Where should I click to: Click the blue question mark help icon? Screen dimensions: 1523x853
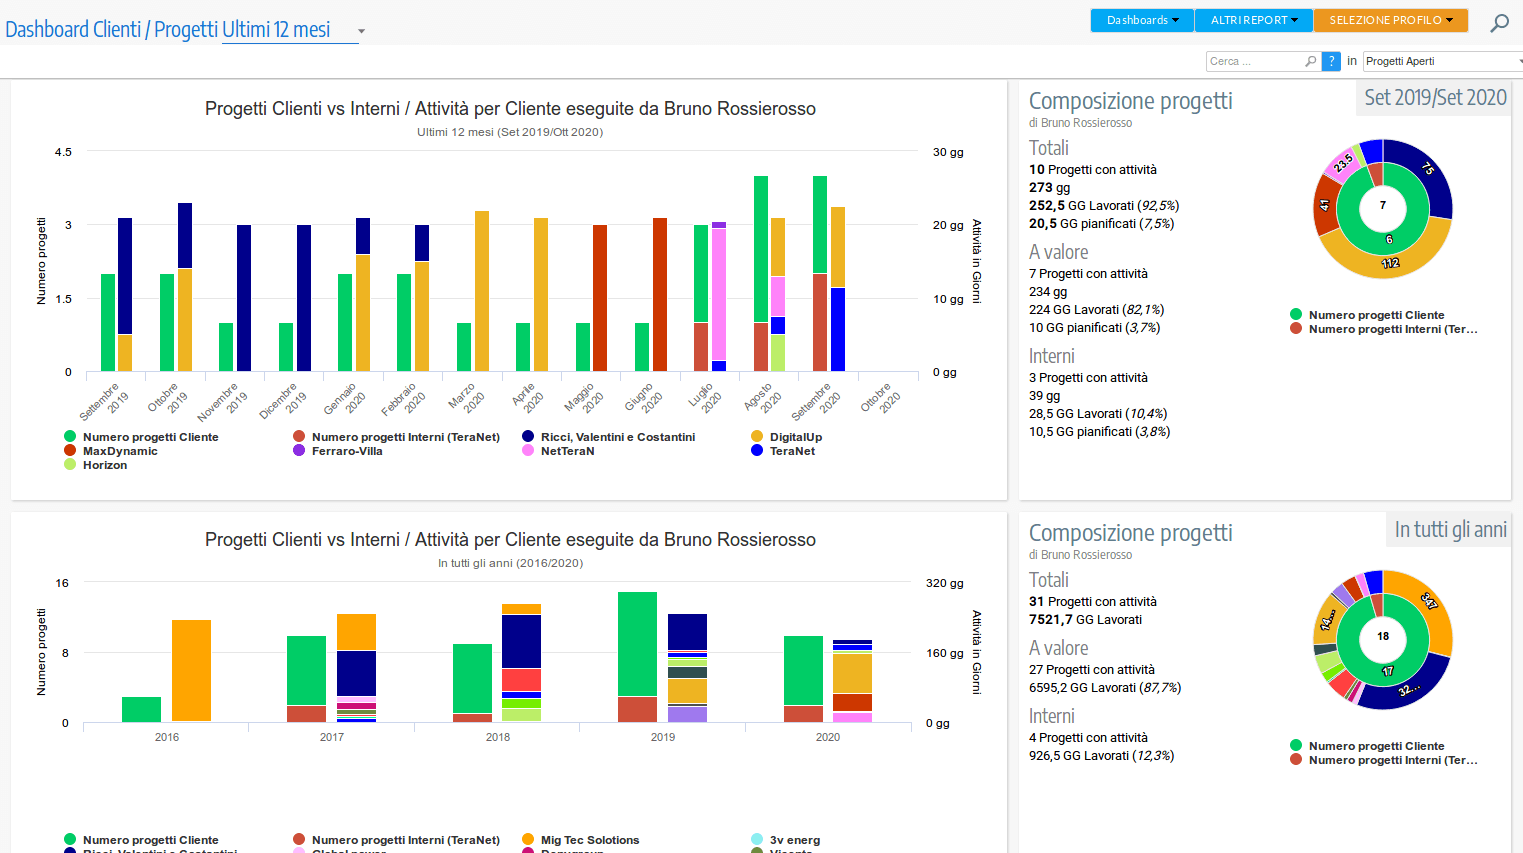(1331, 61)
